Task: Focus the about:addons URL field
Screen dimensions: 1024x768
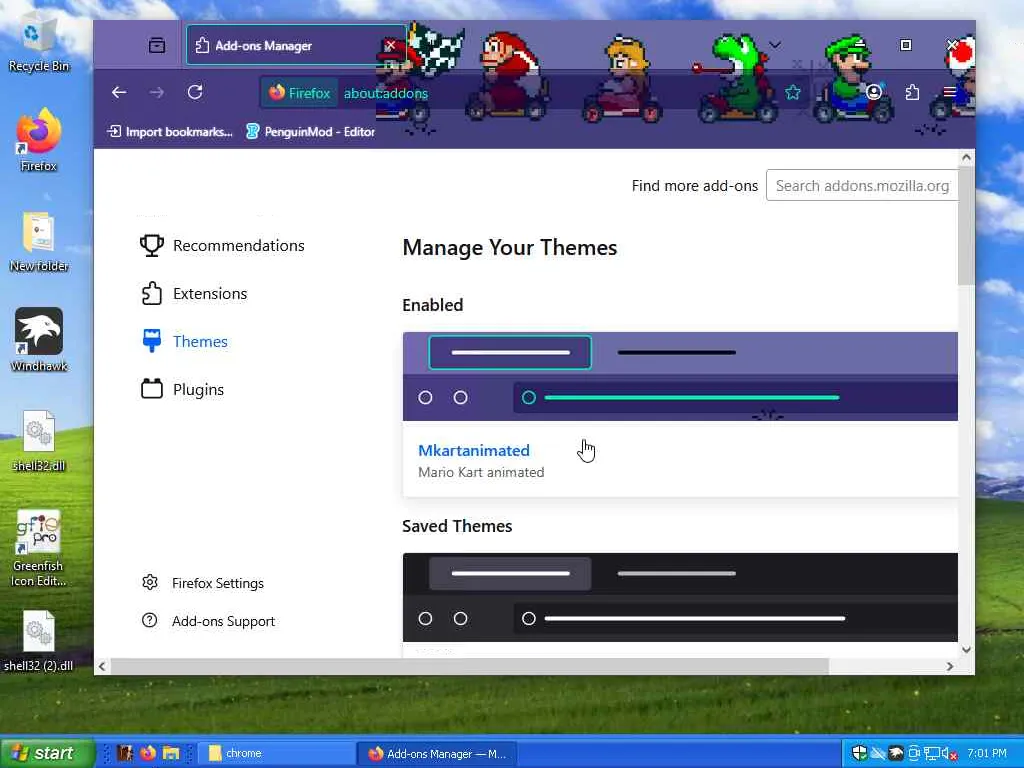Action: coord(386,93)
